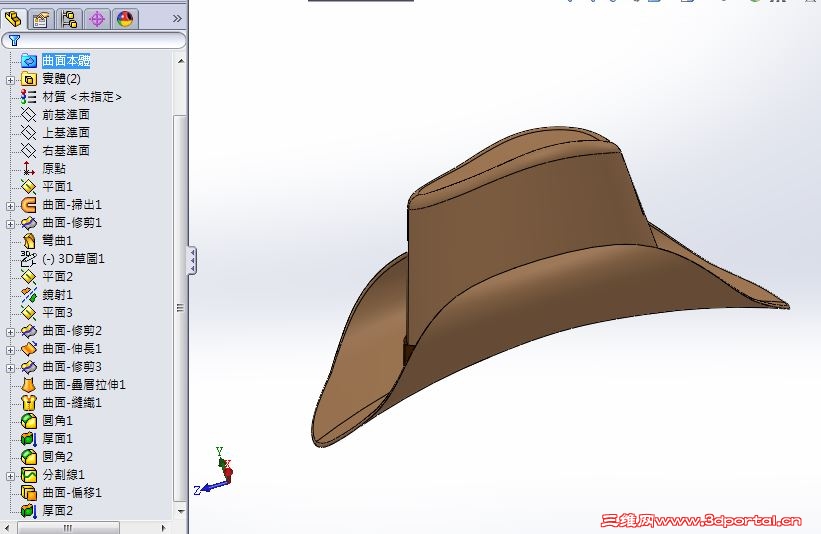Open the DisplayManager tab
Image resolution: width=821 pixels, height=534 pixels.
click(125, 19)
